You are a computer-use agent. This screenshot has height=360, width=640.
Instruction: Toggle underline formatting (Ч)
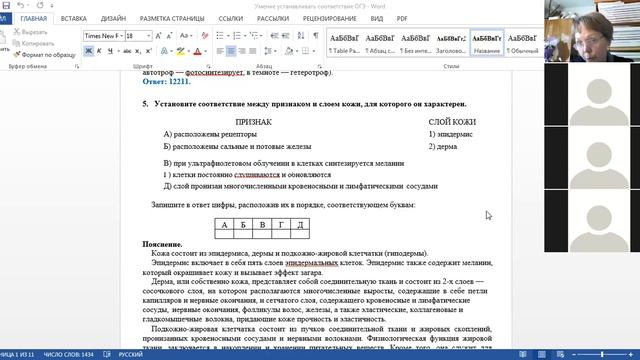coord(110,51)
